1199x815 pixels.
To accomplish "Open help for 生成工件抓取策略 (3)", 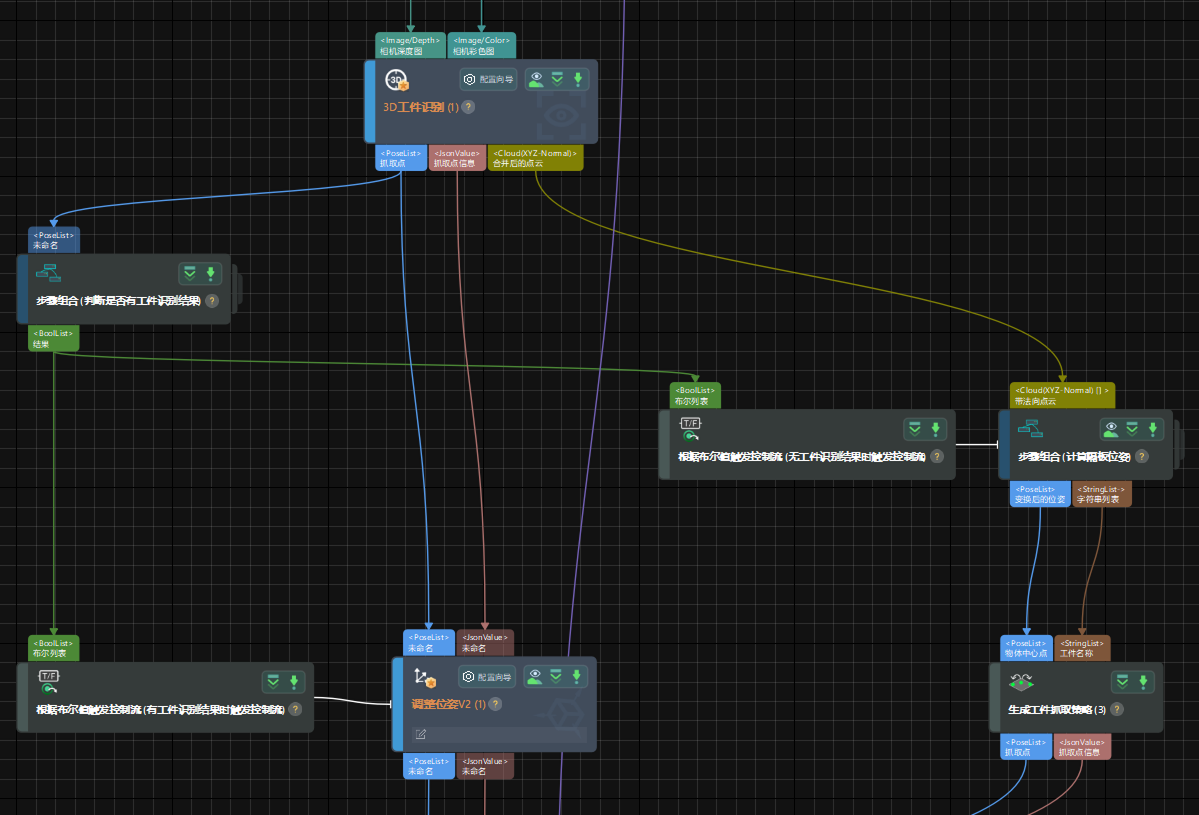I will click(1117, 709).
